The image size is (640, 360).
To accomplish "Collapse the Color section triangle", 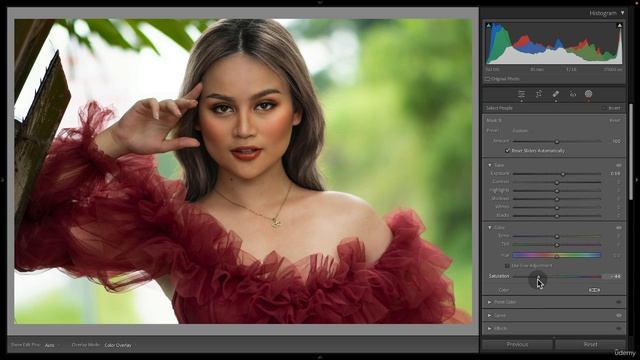I will pyautogui.click(x=490, y=228).
